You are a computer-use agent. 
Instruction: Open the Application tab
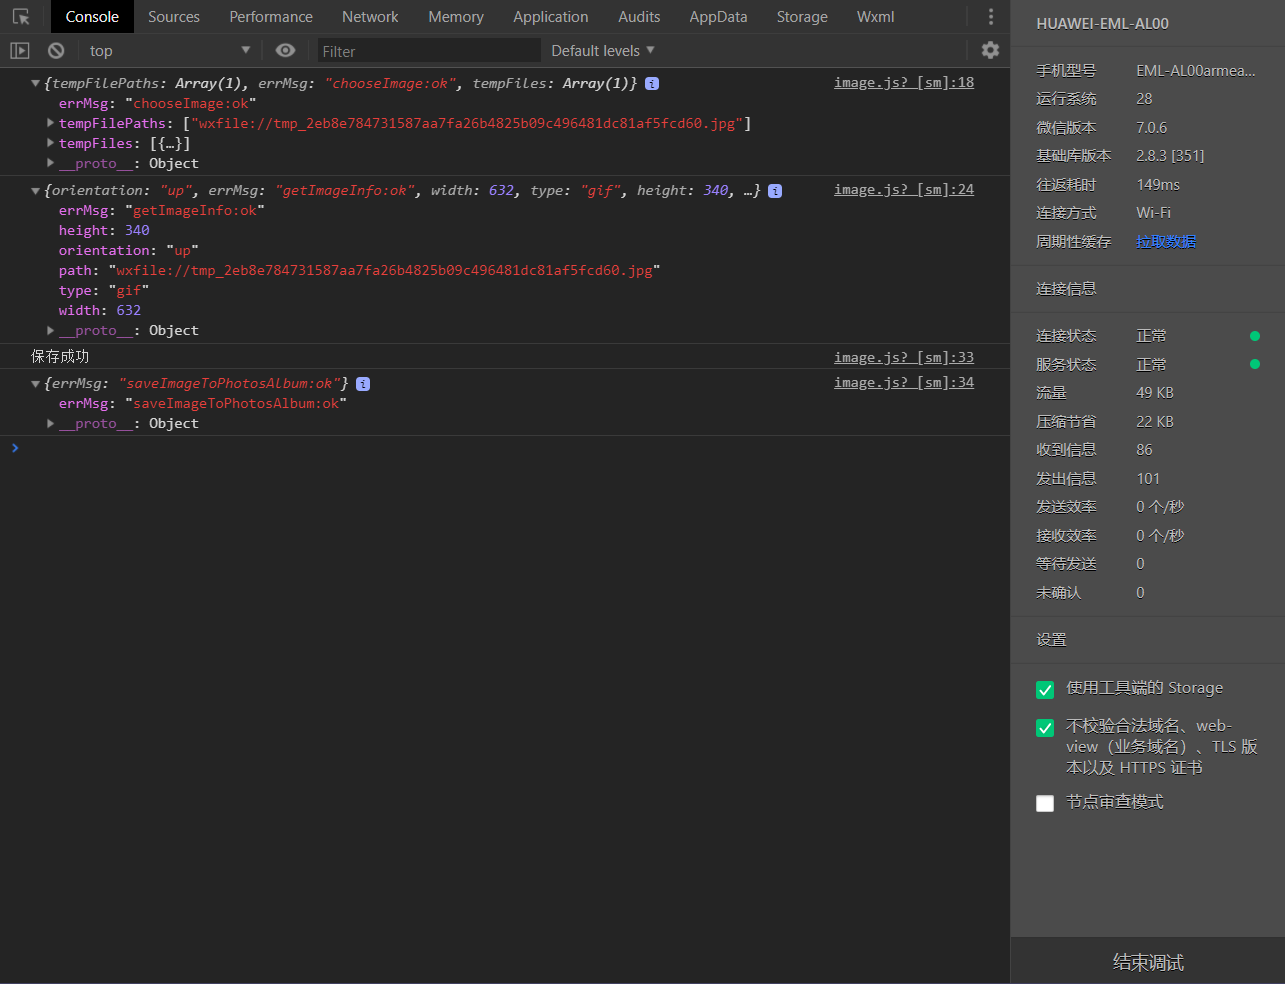[551, 17]
